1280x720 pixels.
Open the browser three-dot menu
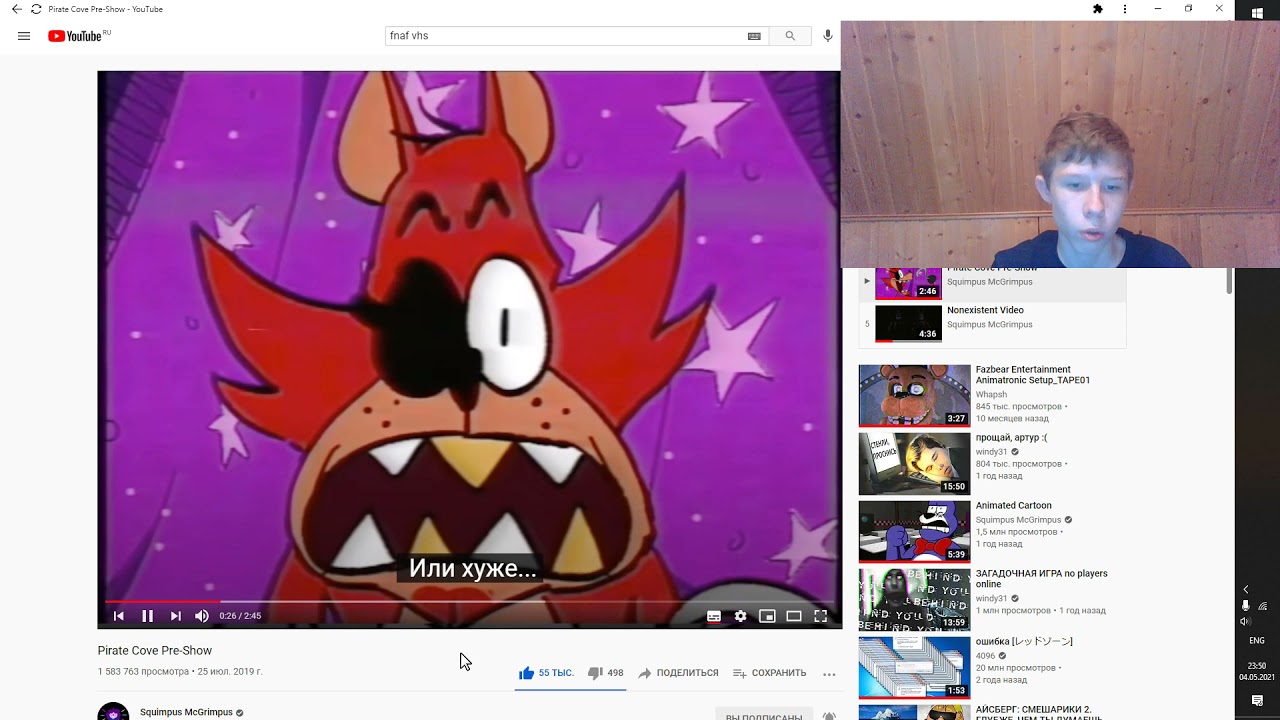pos(1125,9)
